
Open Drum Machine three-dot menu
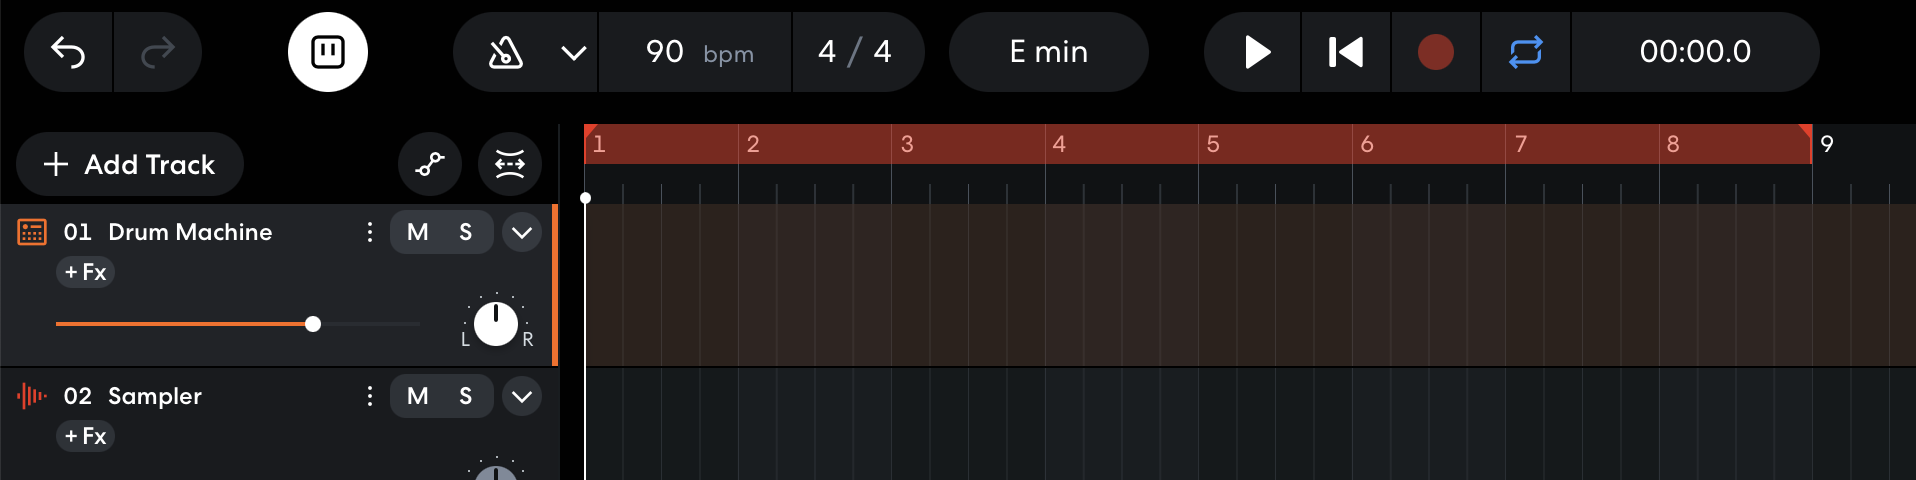(x=370, y=232)
